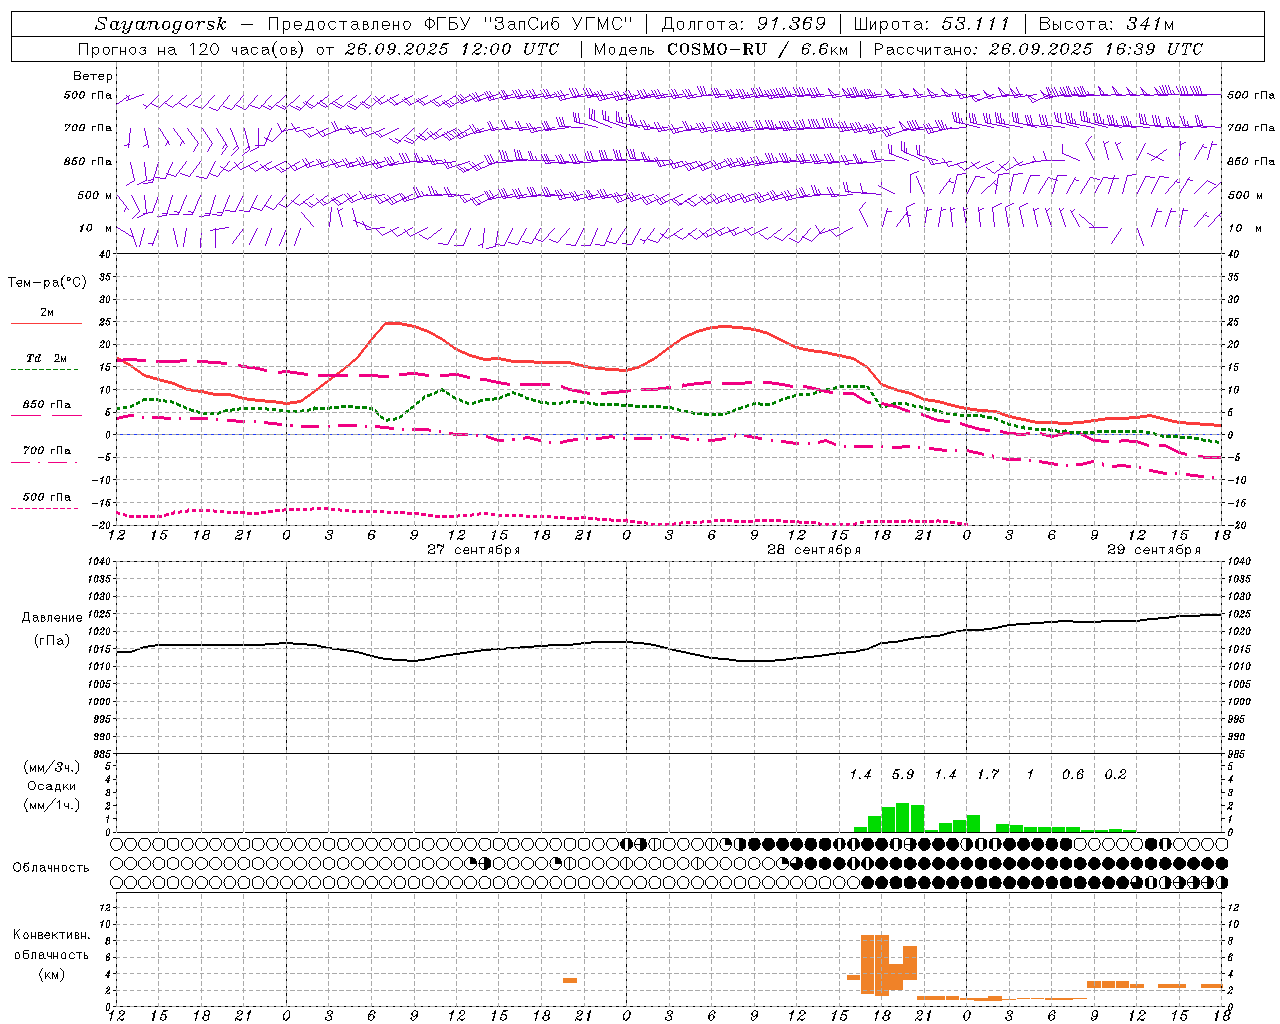
Task: Click the 0.6 precipitation total value
Action: 1073,774
